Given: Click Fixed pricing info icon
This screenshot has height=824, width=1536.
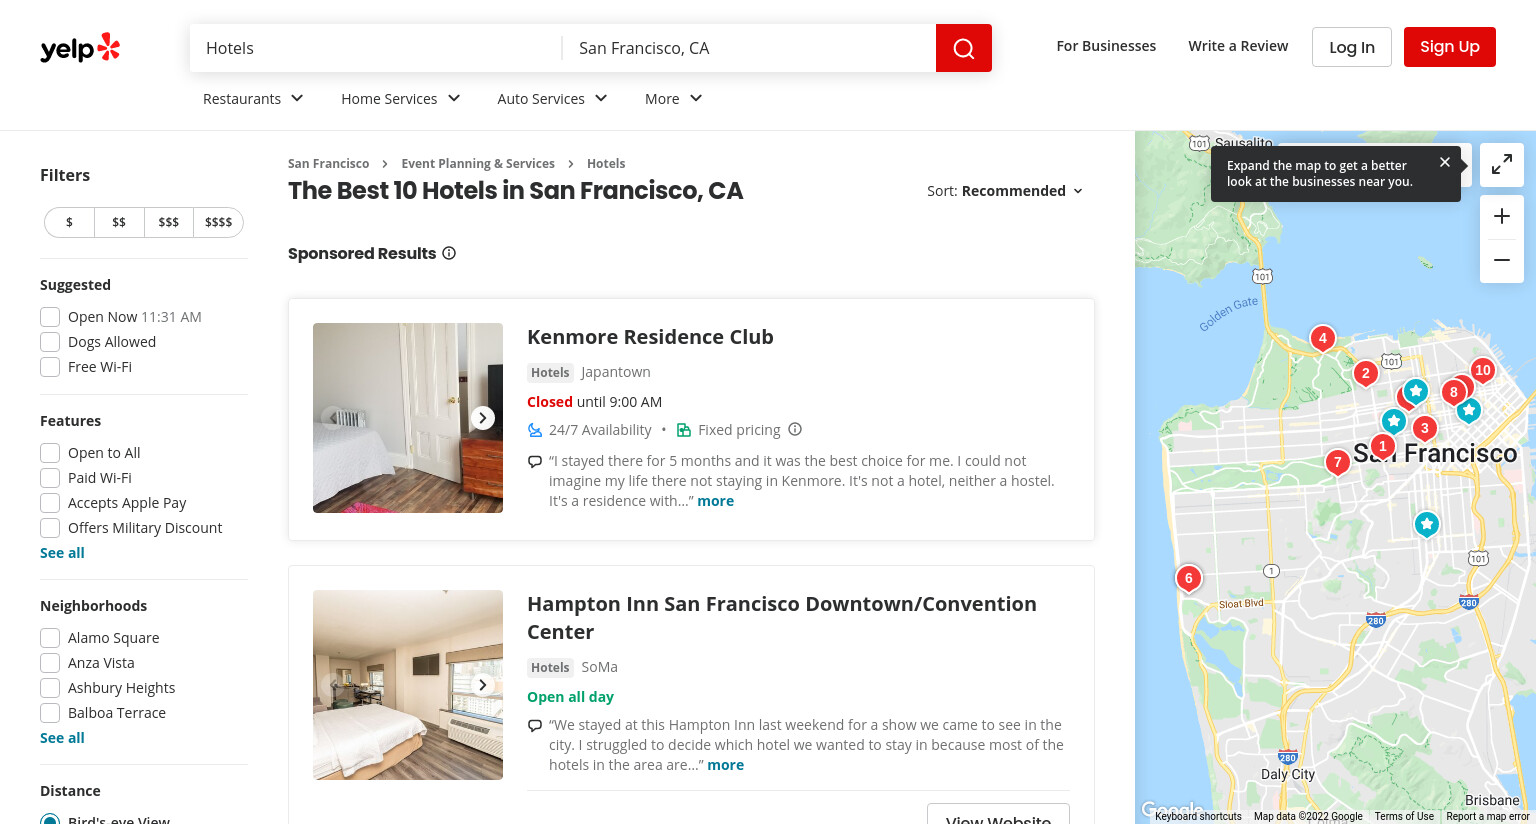Looking at the screenshot, I should (795, 429).
